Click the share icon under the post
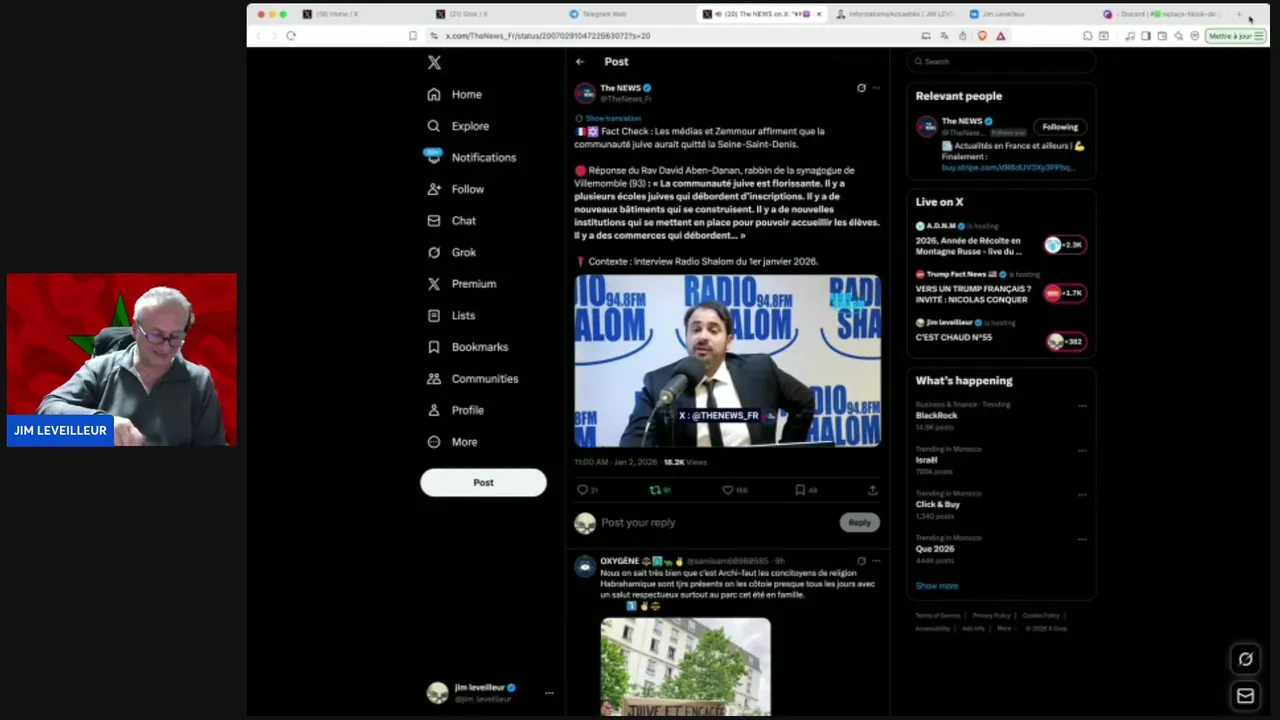1280x720 pixels. [x=873, y=490]
